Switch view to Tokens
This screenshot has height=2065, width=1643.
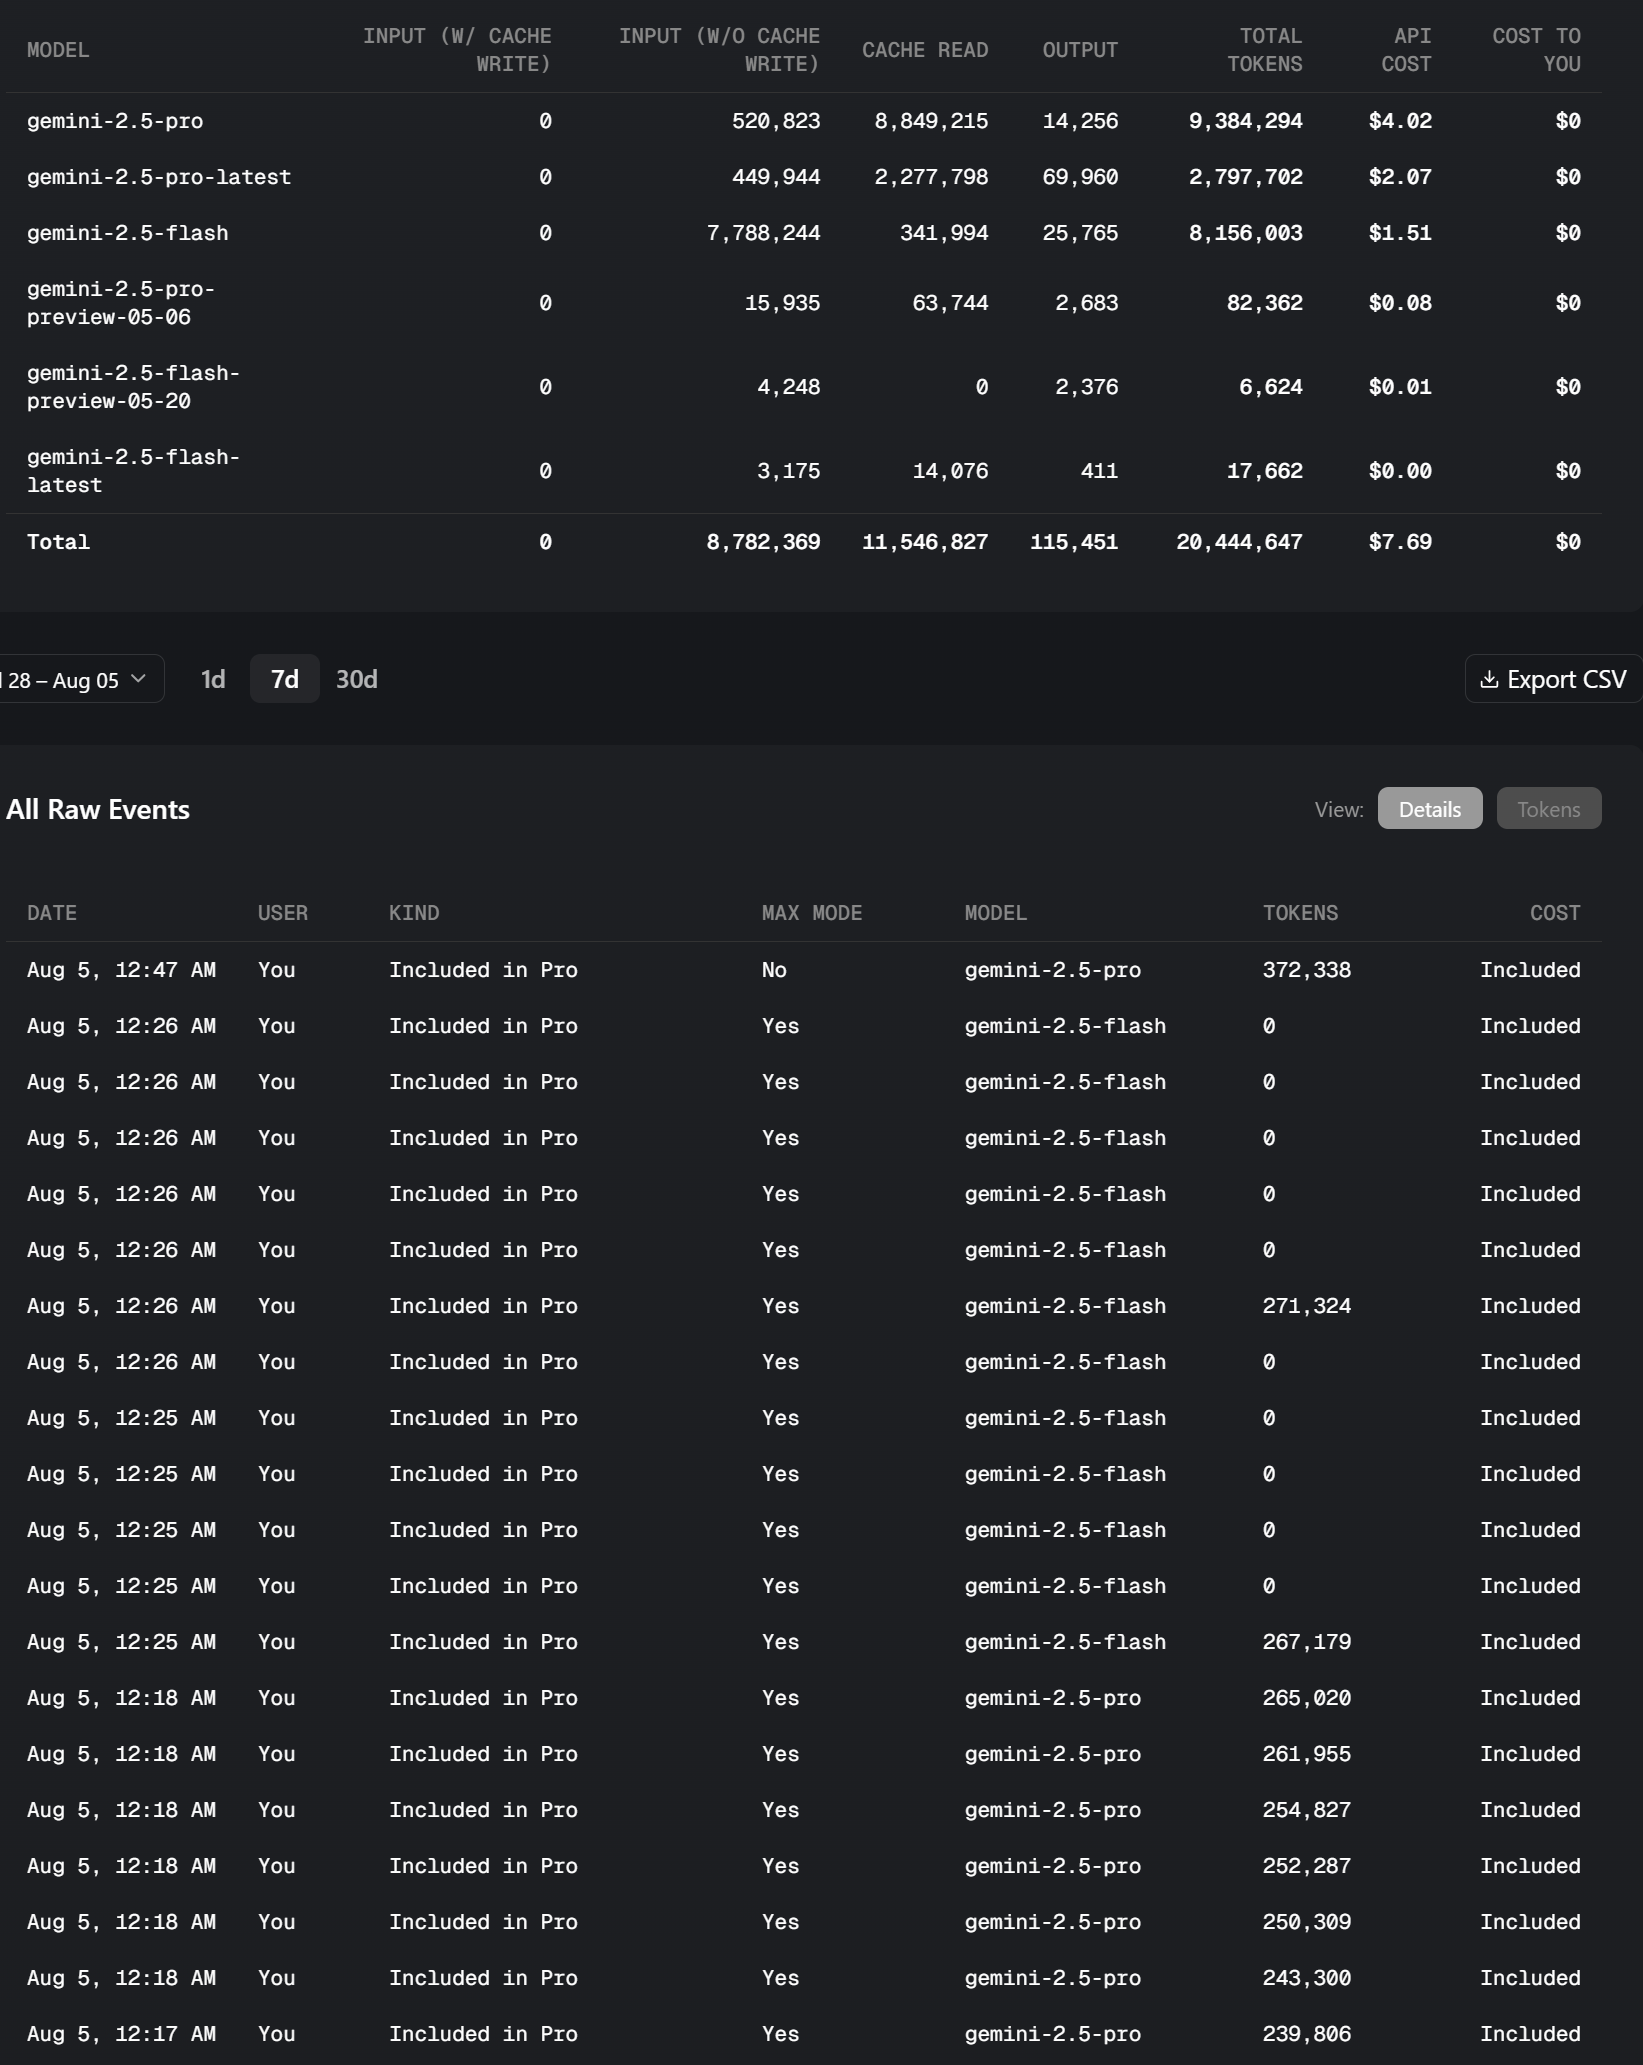click(x=1549, y=809)
